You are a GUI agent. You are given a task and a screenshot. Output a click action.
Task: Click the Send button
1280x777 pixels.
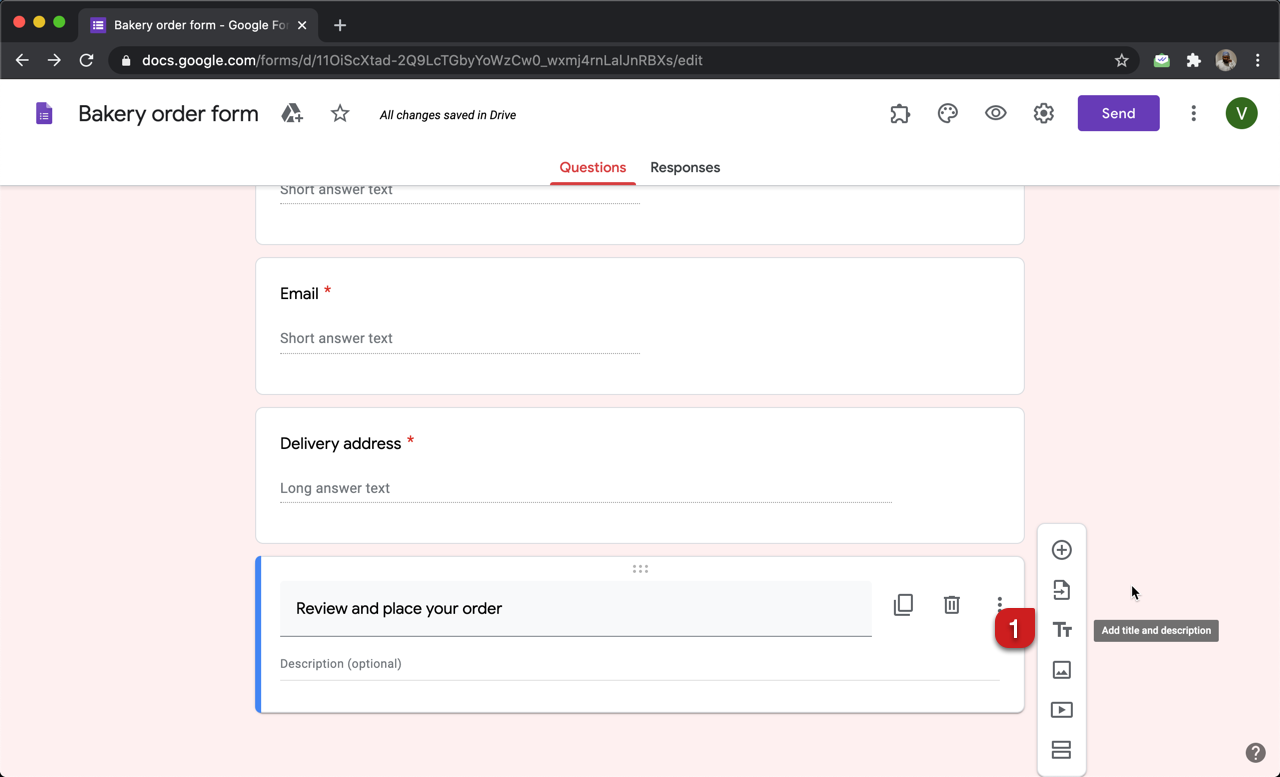1118,113
